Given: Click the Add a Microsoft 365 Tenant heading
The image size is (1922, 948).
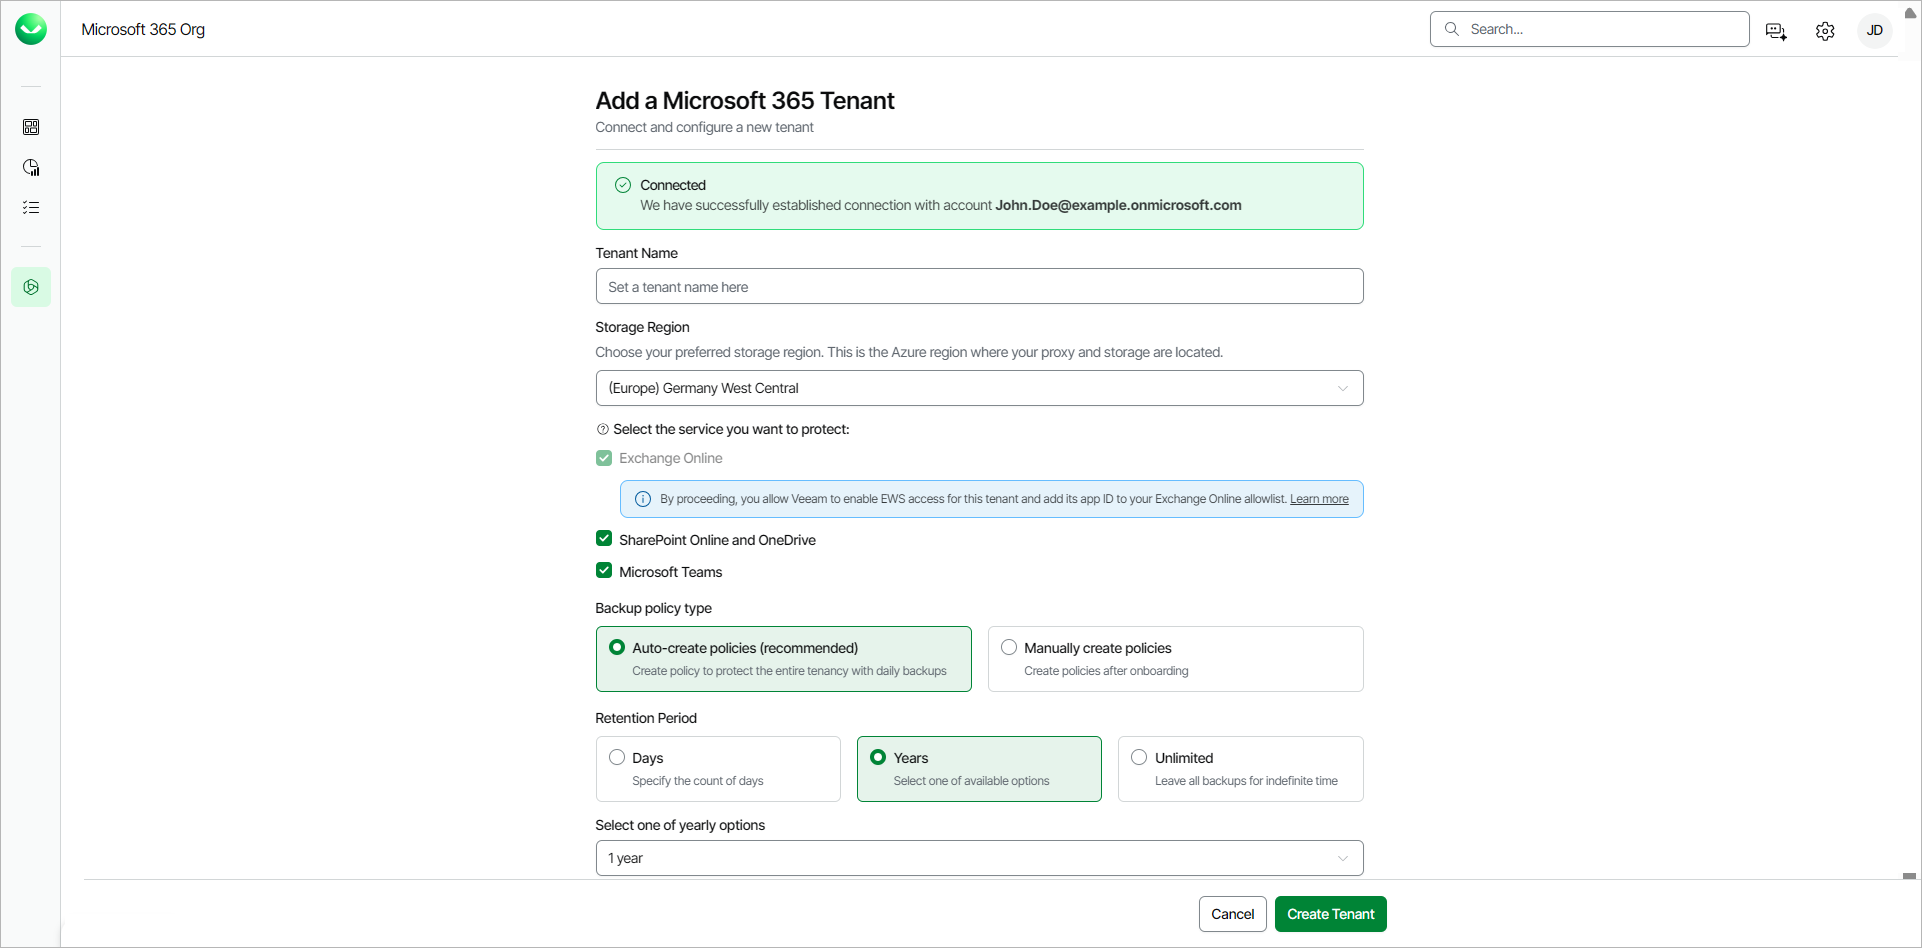Looking at the screenshot, I should coord(745,101).
